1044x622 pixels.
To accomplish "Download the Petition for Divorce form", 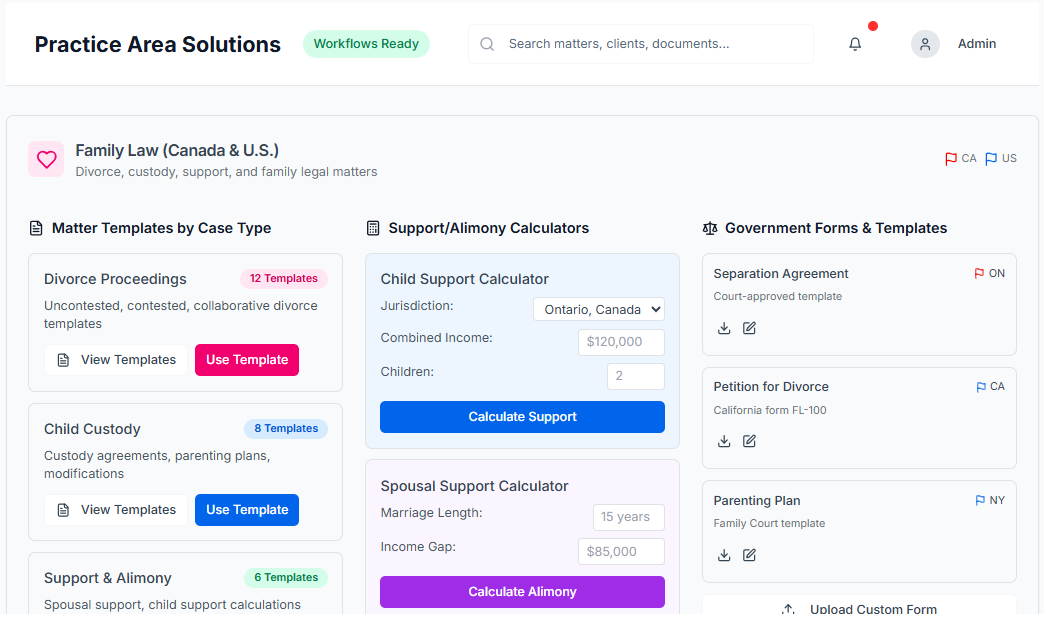I will [x=725, y=441].
